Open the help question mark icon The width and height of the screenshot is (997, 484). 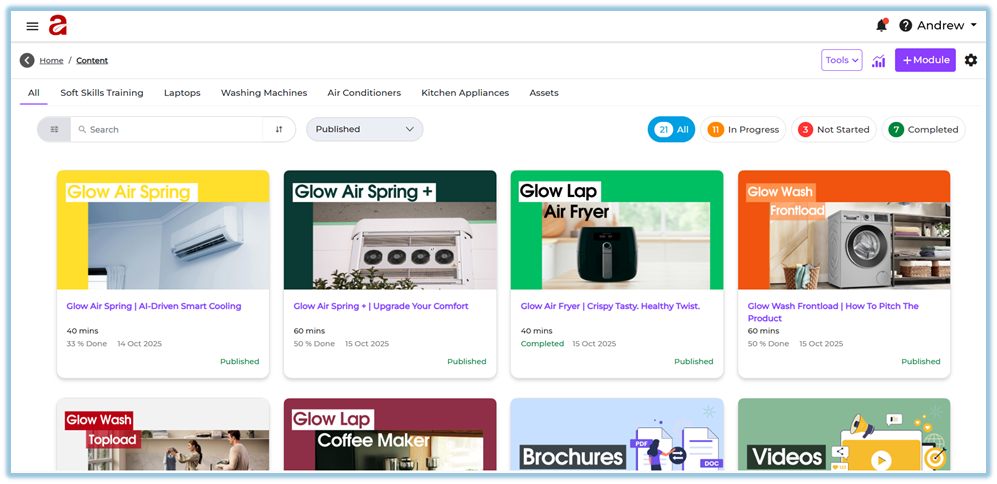tap(906, 26)
